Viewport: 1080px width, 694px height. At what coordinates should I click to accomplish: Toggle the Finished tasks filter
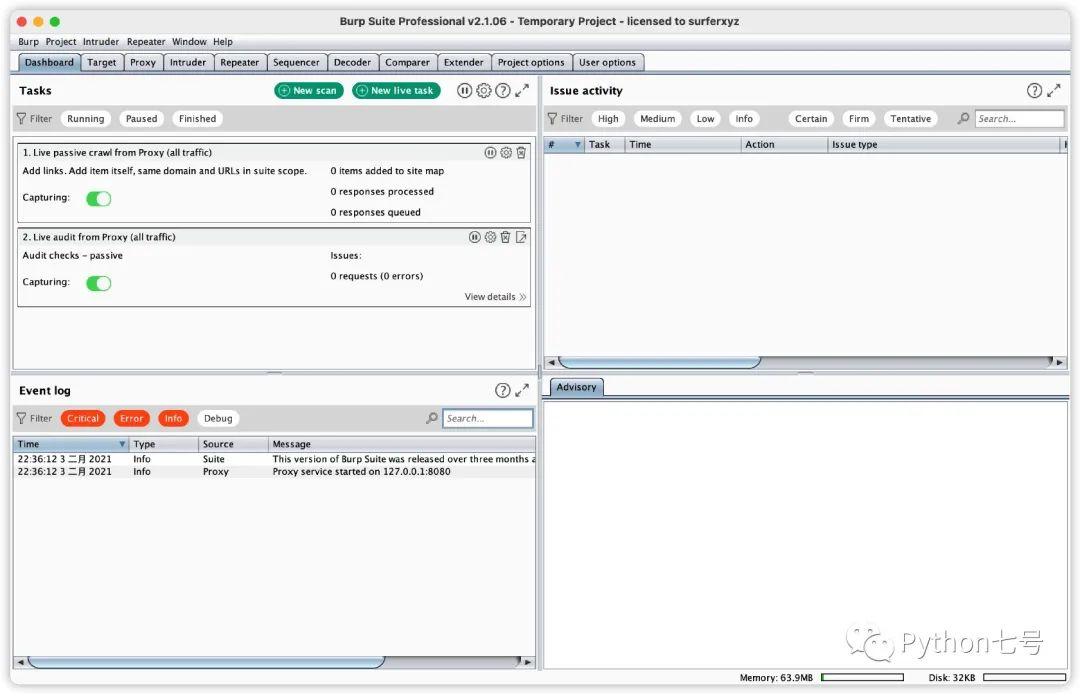[197, 118]
